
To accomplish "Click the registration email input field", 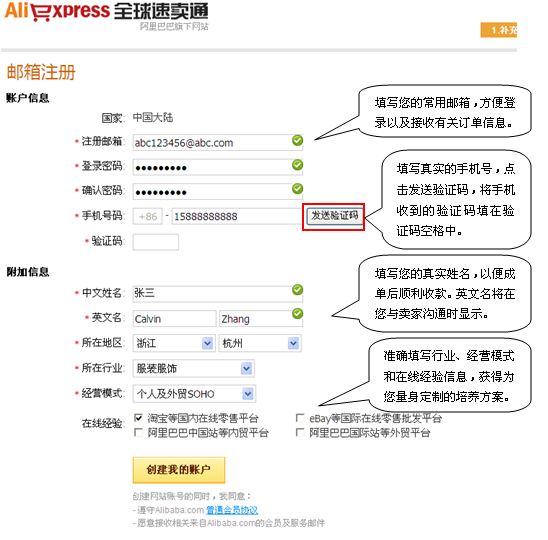I will pos(217,143).
